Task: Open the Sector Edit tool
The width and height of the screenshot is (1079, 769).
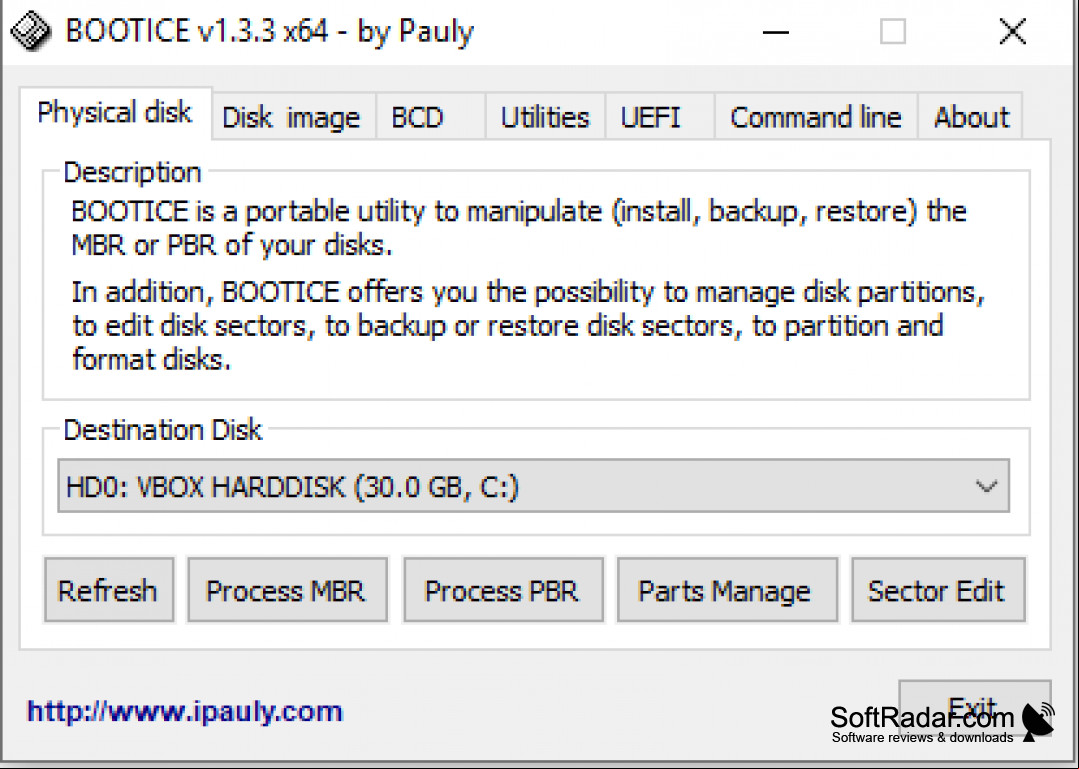Action: (x=938, y=590)
